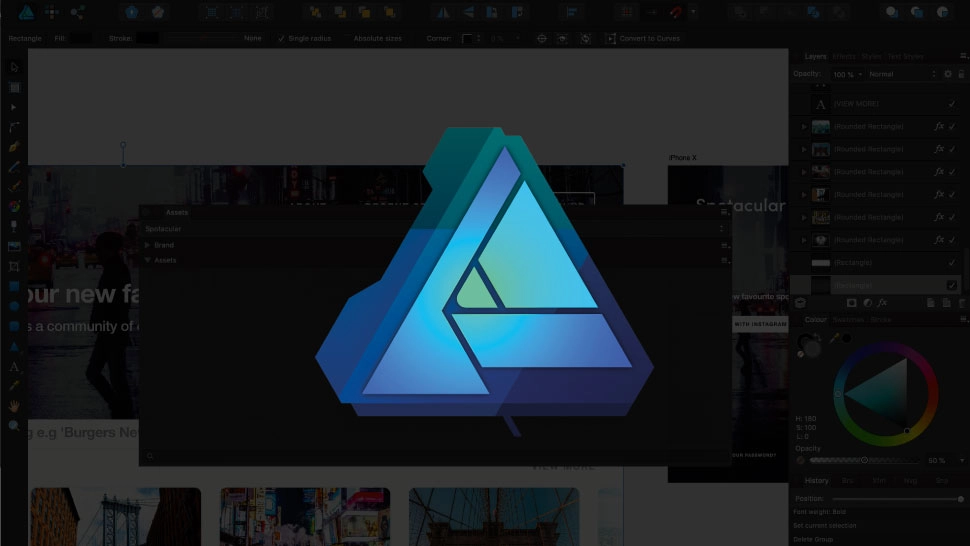Select the Ellipse shape tool

point(14,305)
